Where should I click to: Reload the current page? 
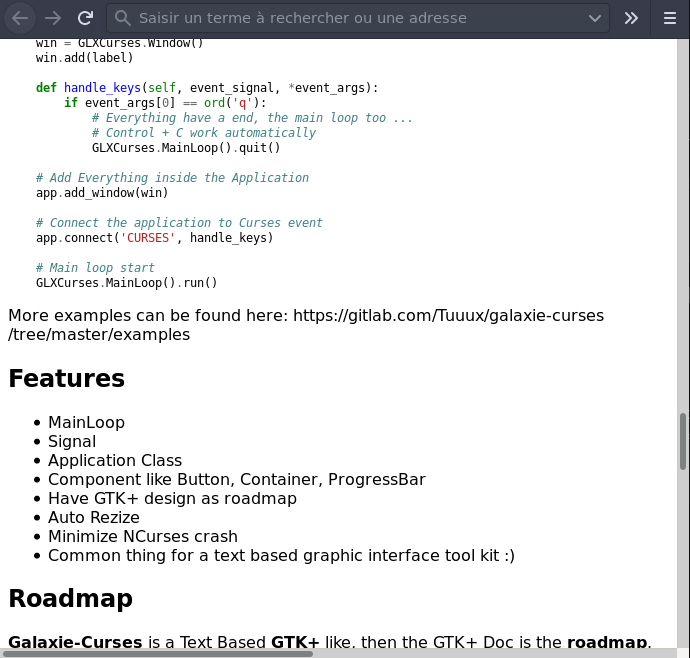(x=86, y=18)
